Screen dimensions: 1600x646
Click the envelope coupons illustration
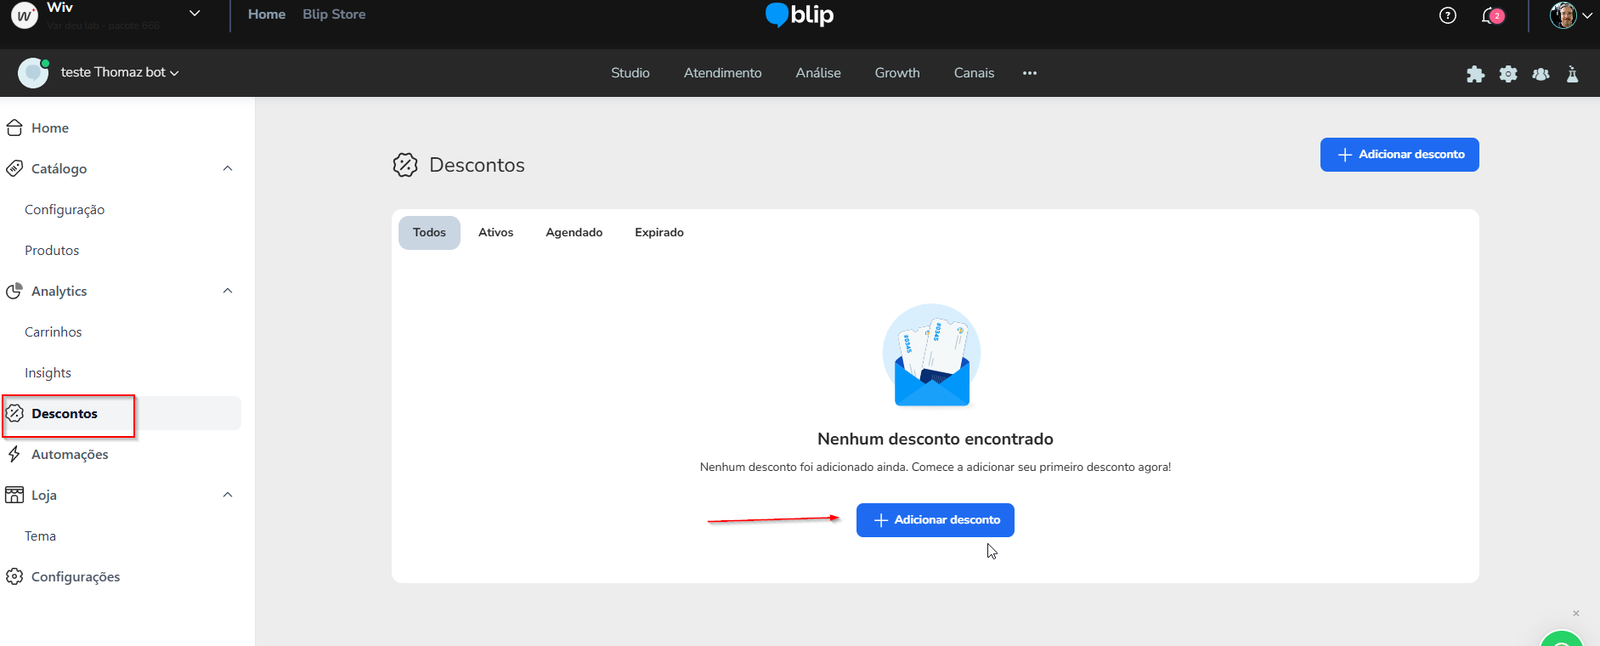point(932,355)
